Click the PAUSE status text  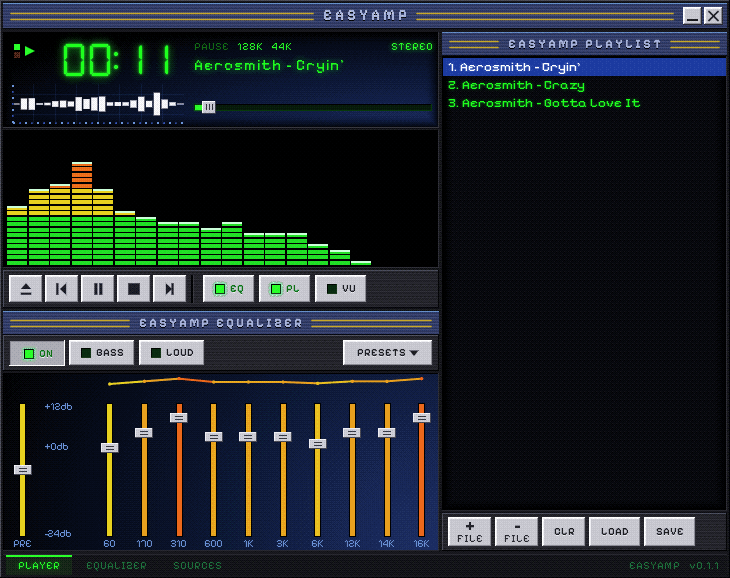211,47
